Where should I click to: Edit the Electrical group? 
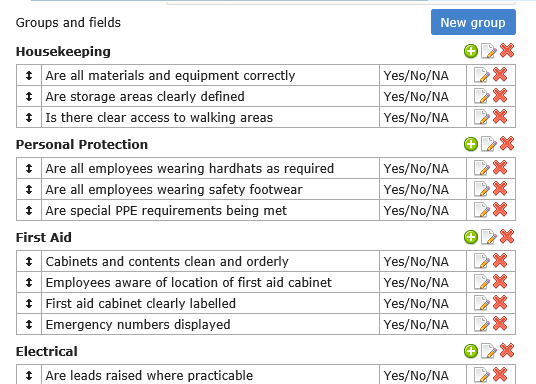tap(489, 351)
